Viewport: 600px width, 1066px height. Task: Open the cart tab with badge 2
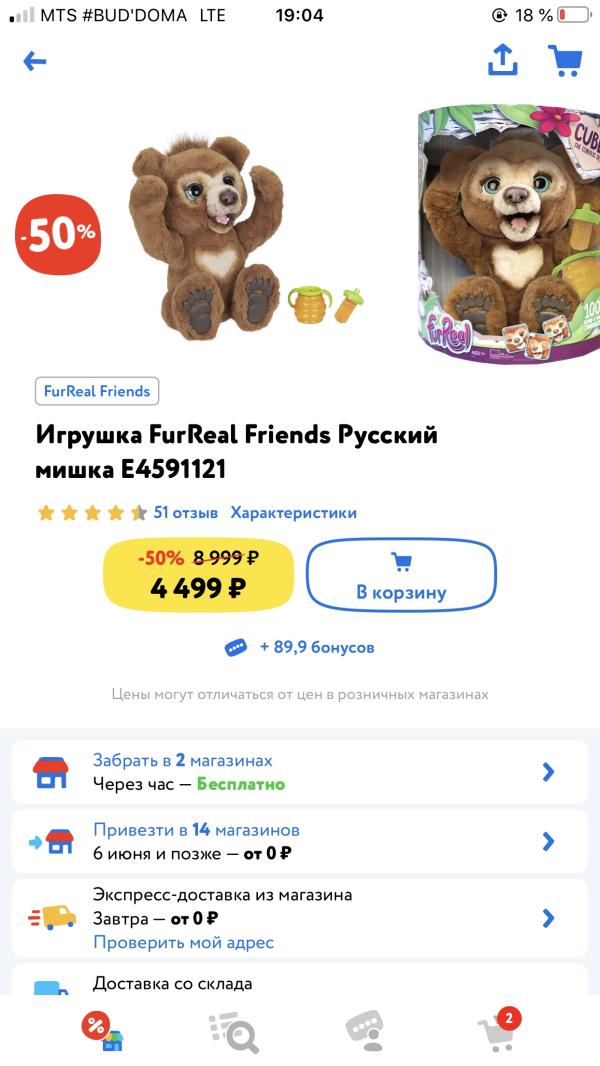point(498,1029)
